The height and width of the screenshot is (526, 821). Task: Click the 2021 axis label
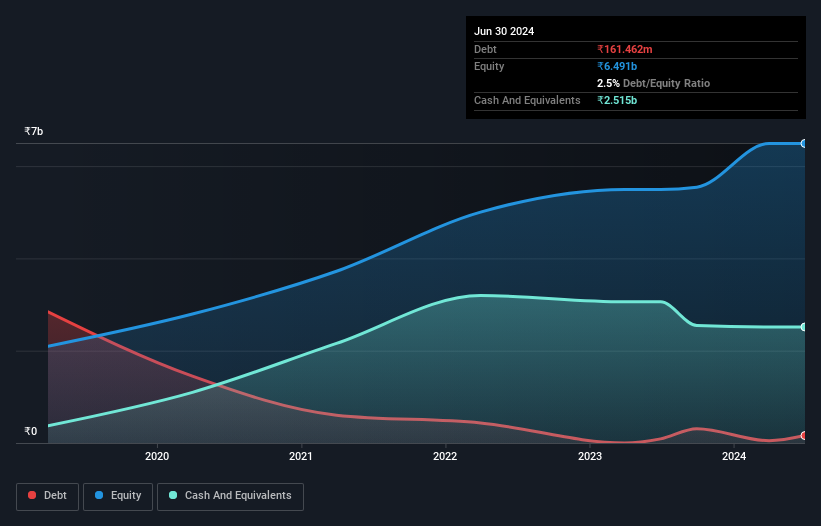pos(301,456)
